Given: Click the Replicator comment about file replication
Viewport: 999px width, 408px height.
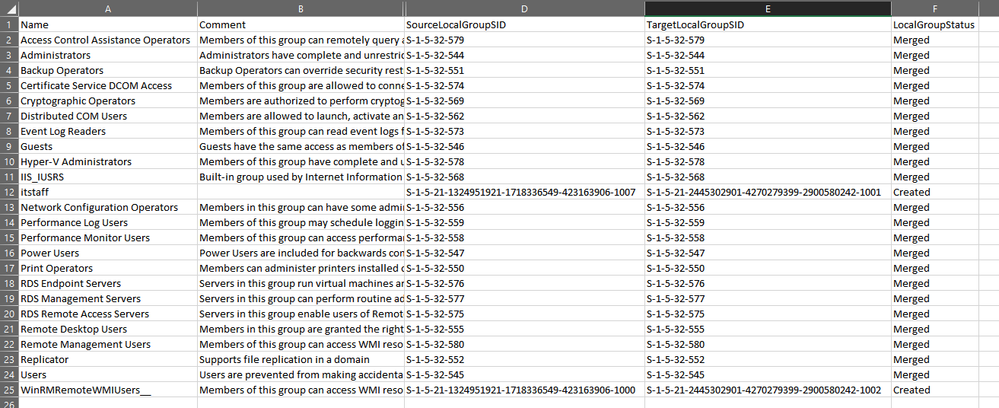Looking at the screenshot, I should point(300,360).
